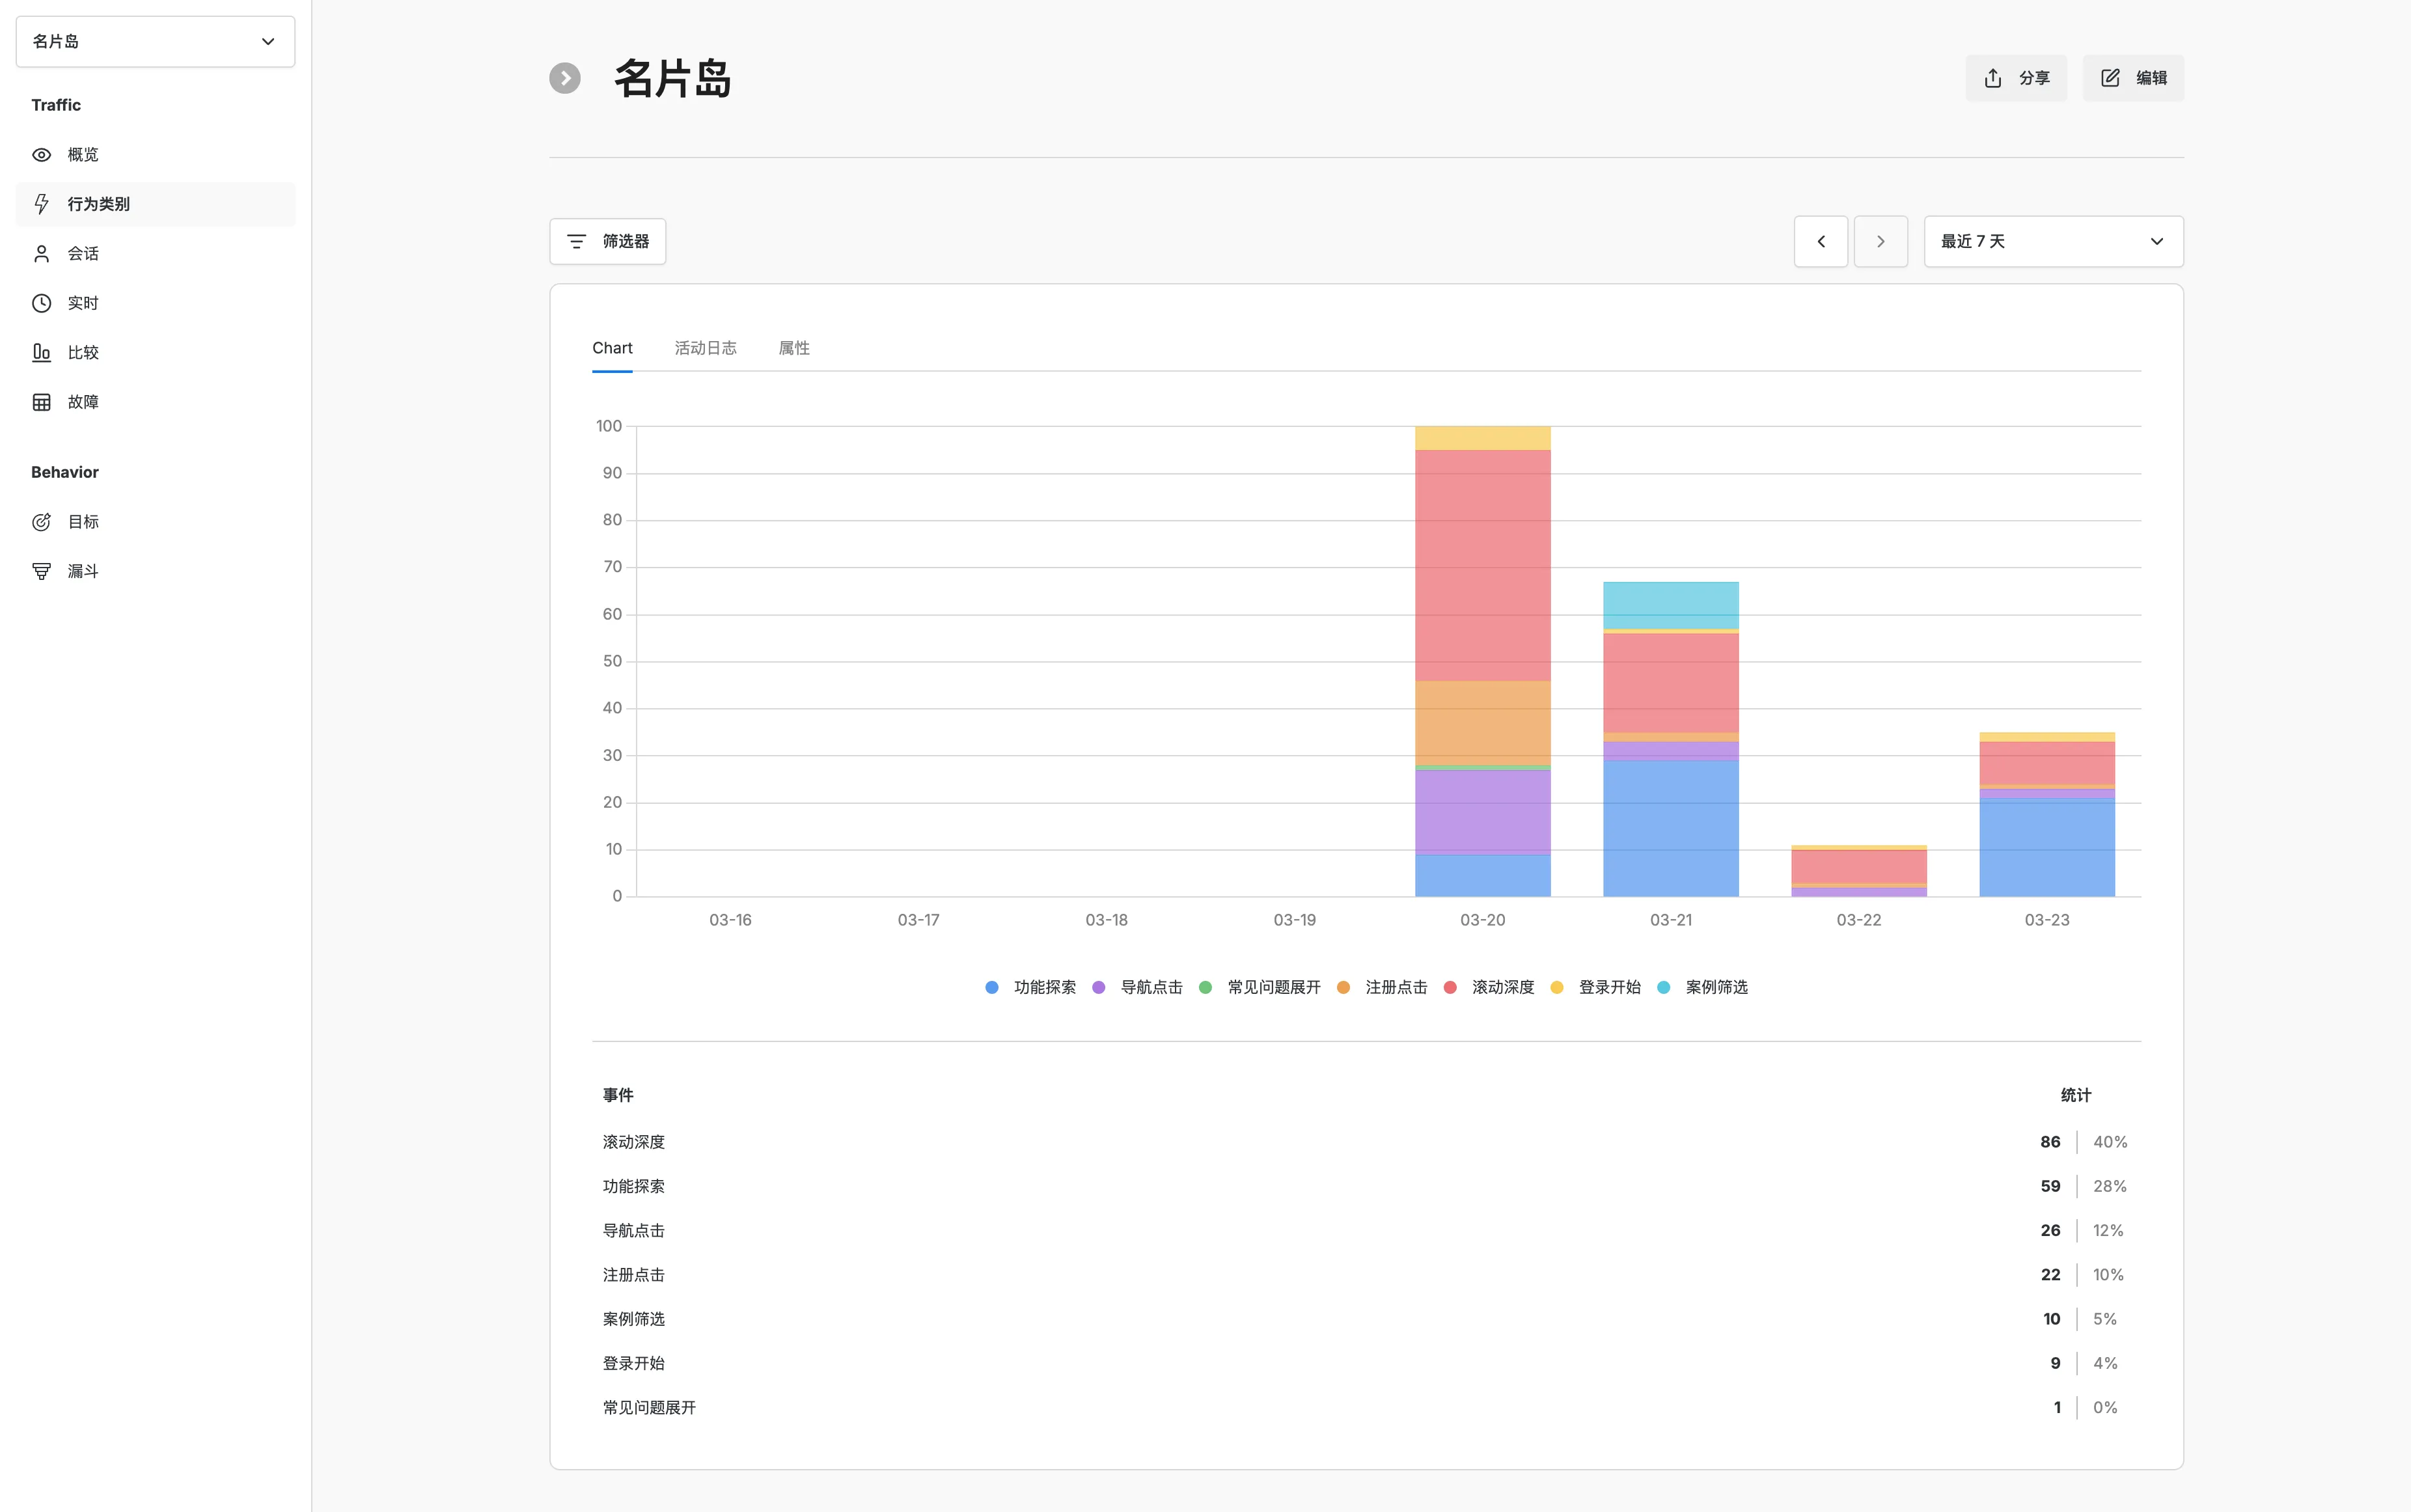
Task: Click the target icon next to 目标
Action: [41, 522]
